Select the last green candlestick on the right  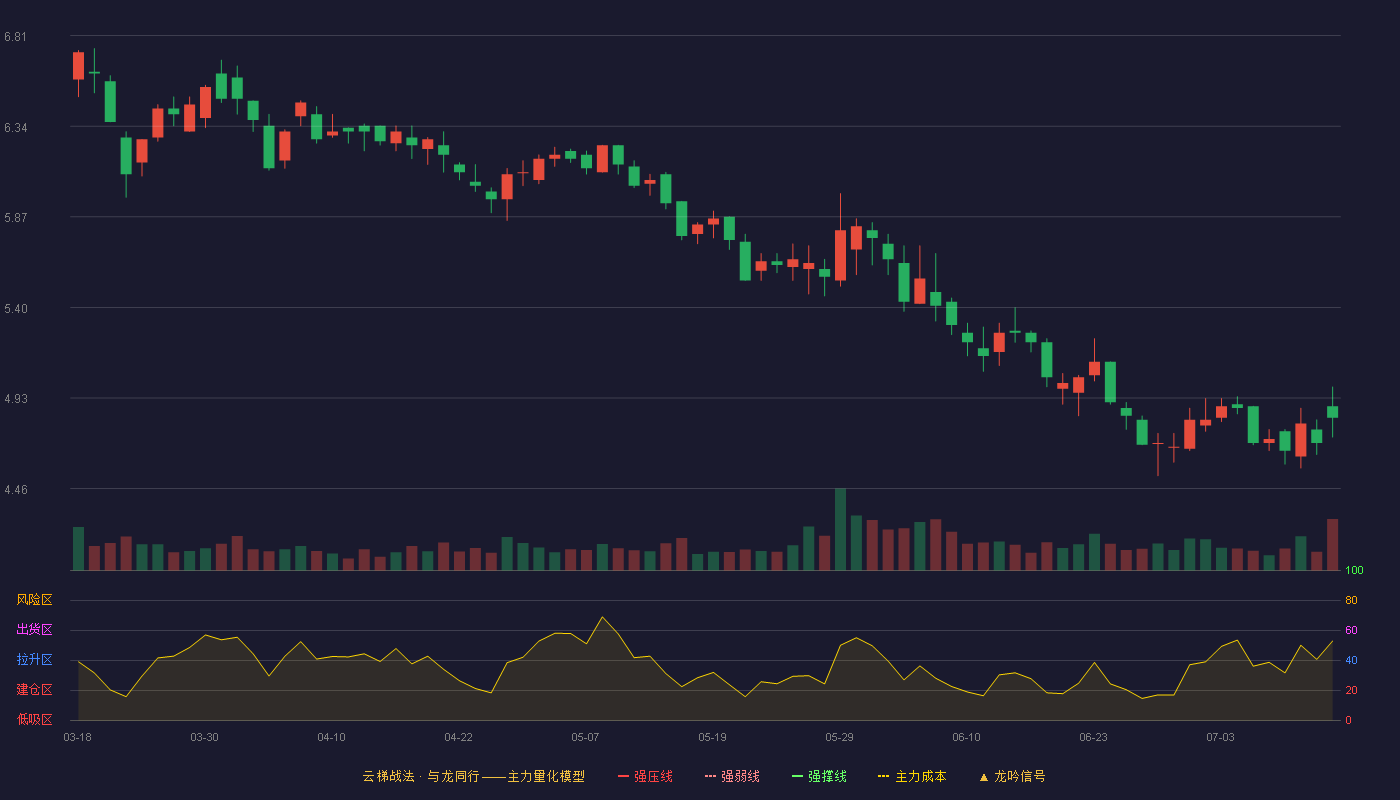point(1332,411)
